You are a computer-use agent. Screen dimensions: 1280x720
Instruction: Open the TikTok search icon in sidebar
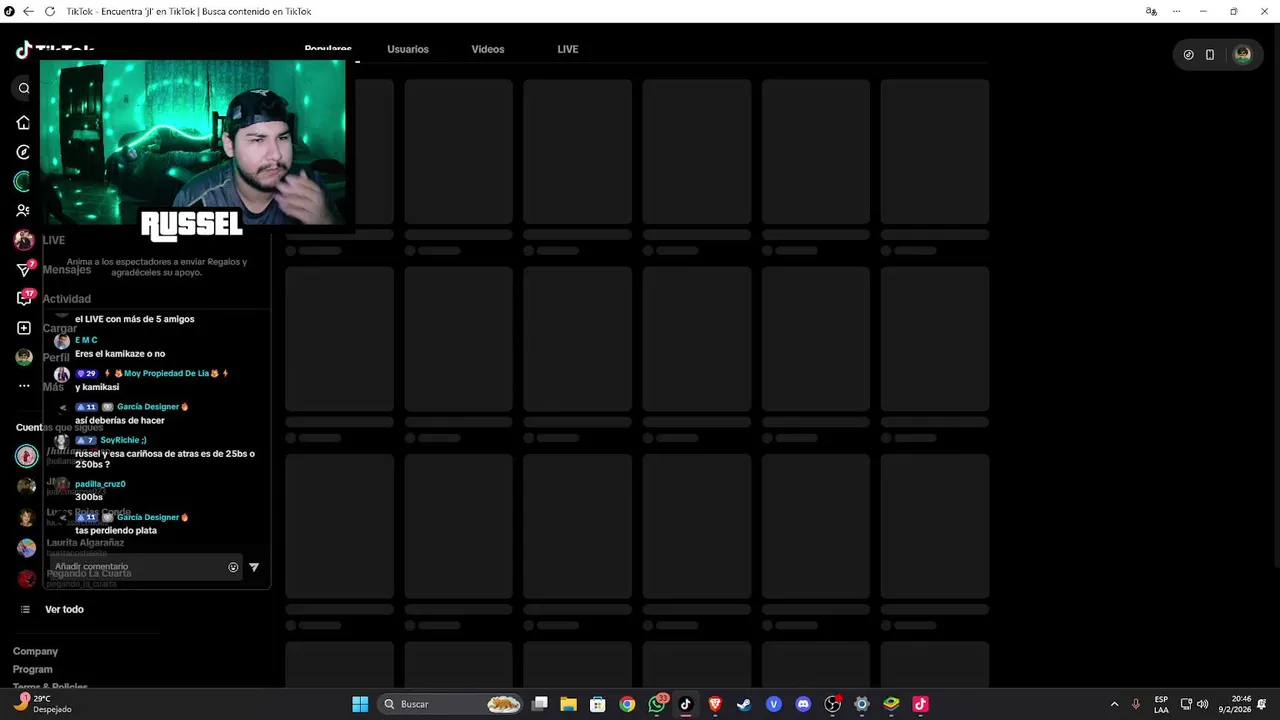coord(24,88)
